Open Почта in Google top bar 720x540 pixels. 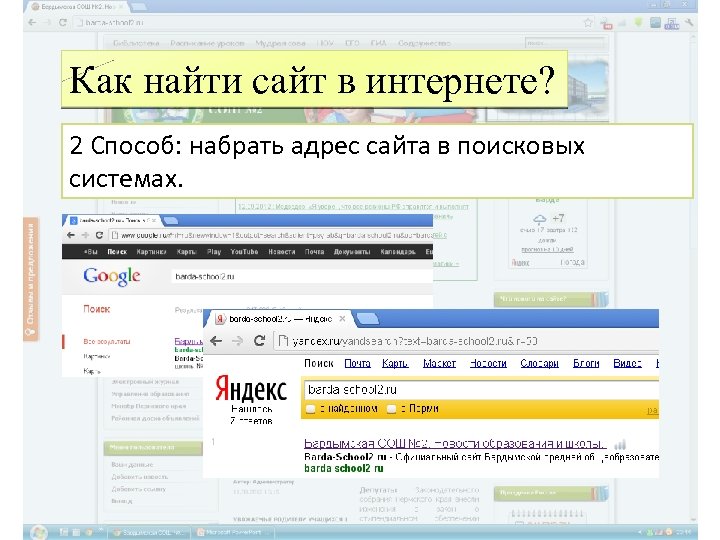(315, 252)
